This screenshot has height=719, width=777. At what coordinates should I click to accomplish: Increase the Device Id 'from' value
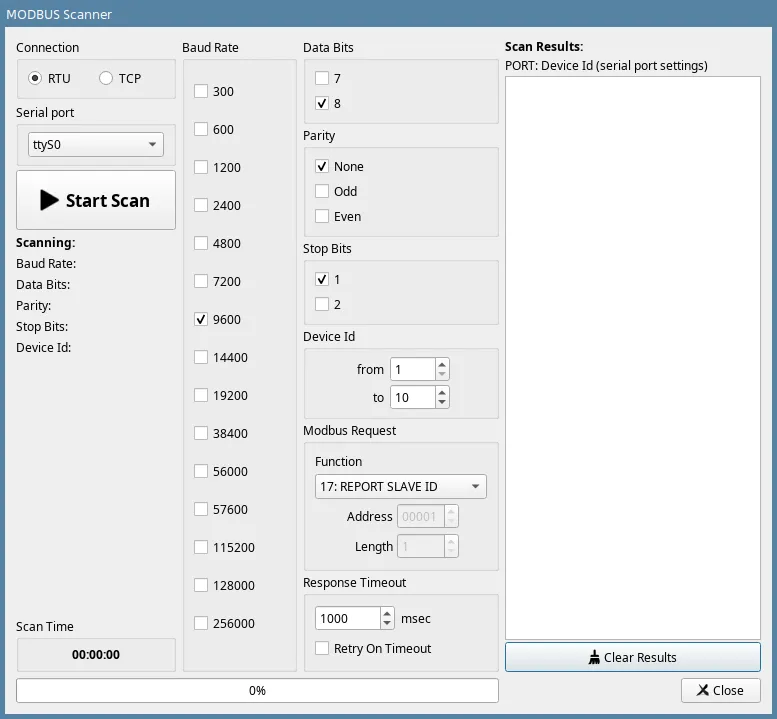(x=442, y=364)
